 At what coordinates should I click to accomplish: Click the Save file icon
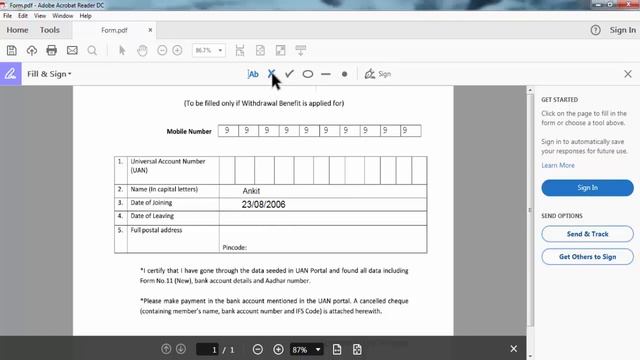click(12, 50)
